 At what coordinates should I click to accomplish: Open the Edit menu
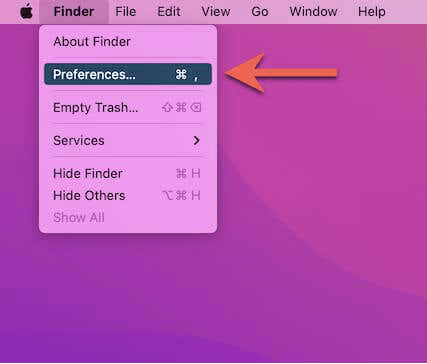click(169, 12)
